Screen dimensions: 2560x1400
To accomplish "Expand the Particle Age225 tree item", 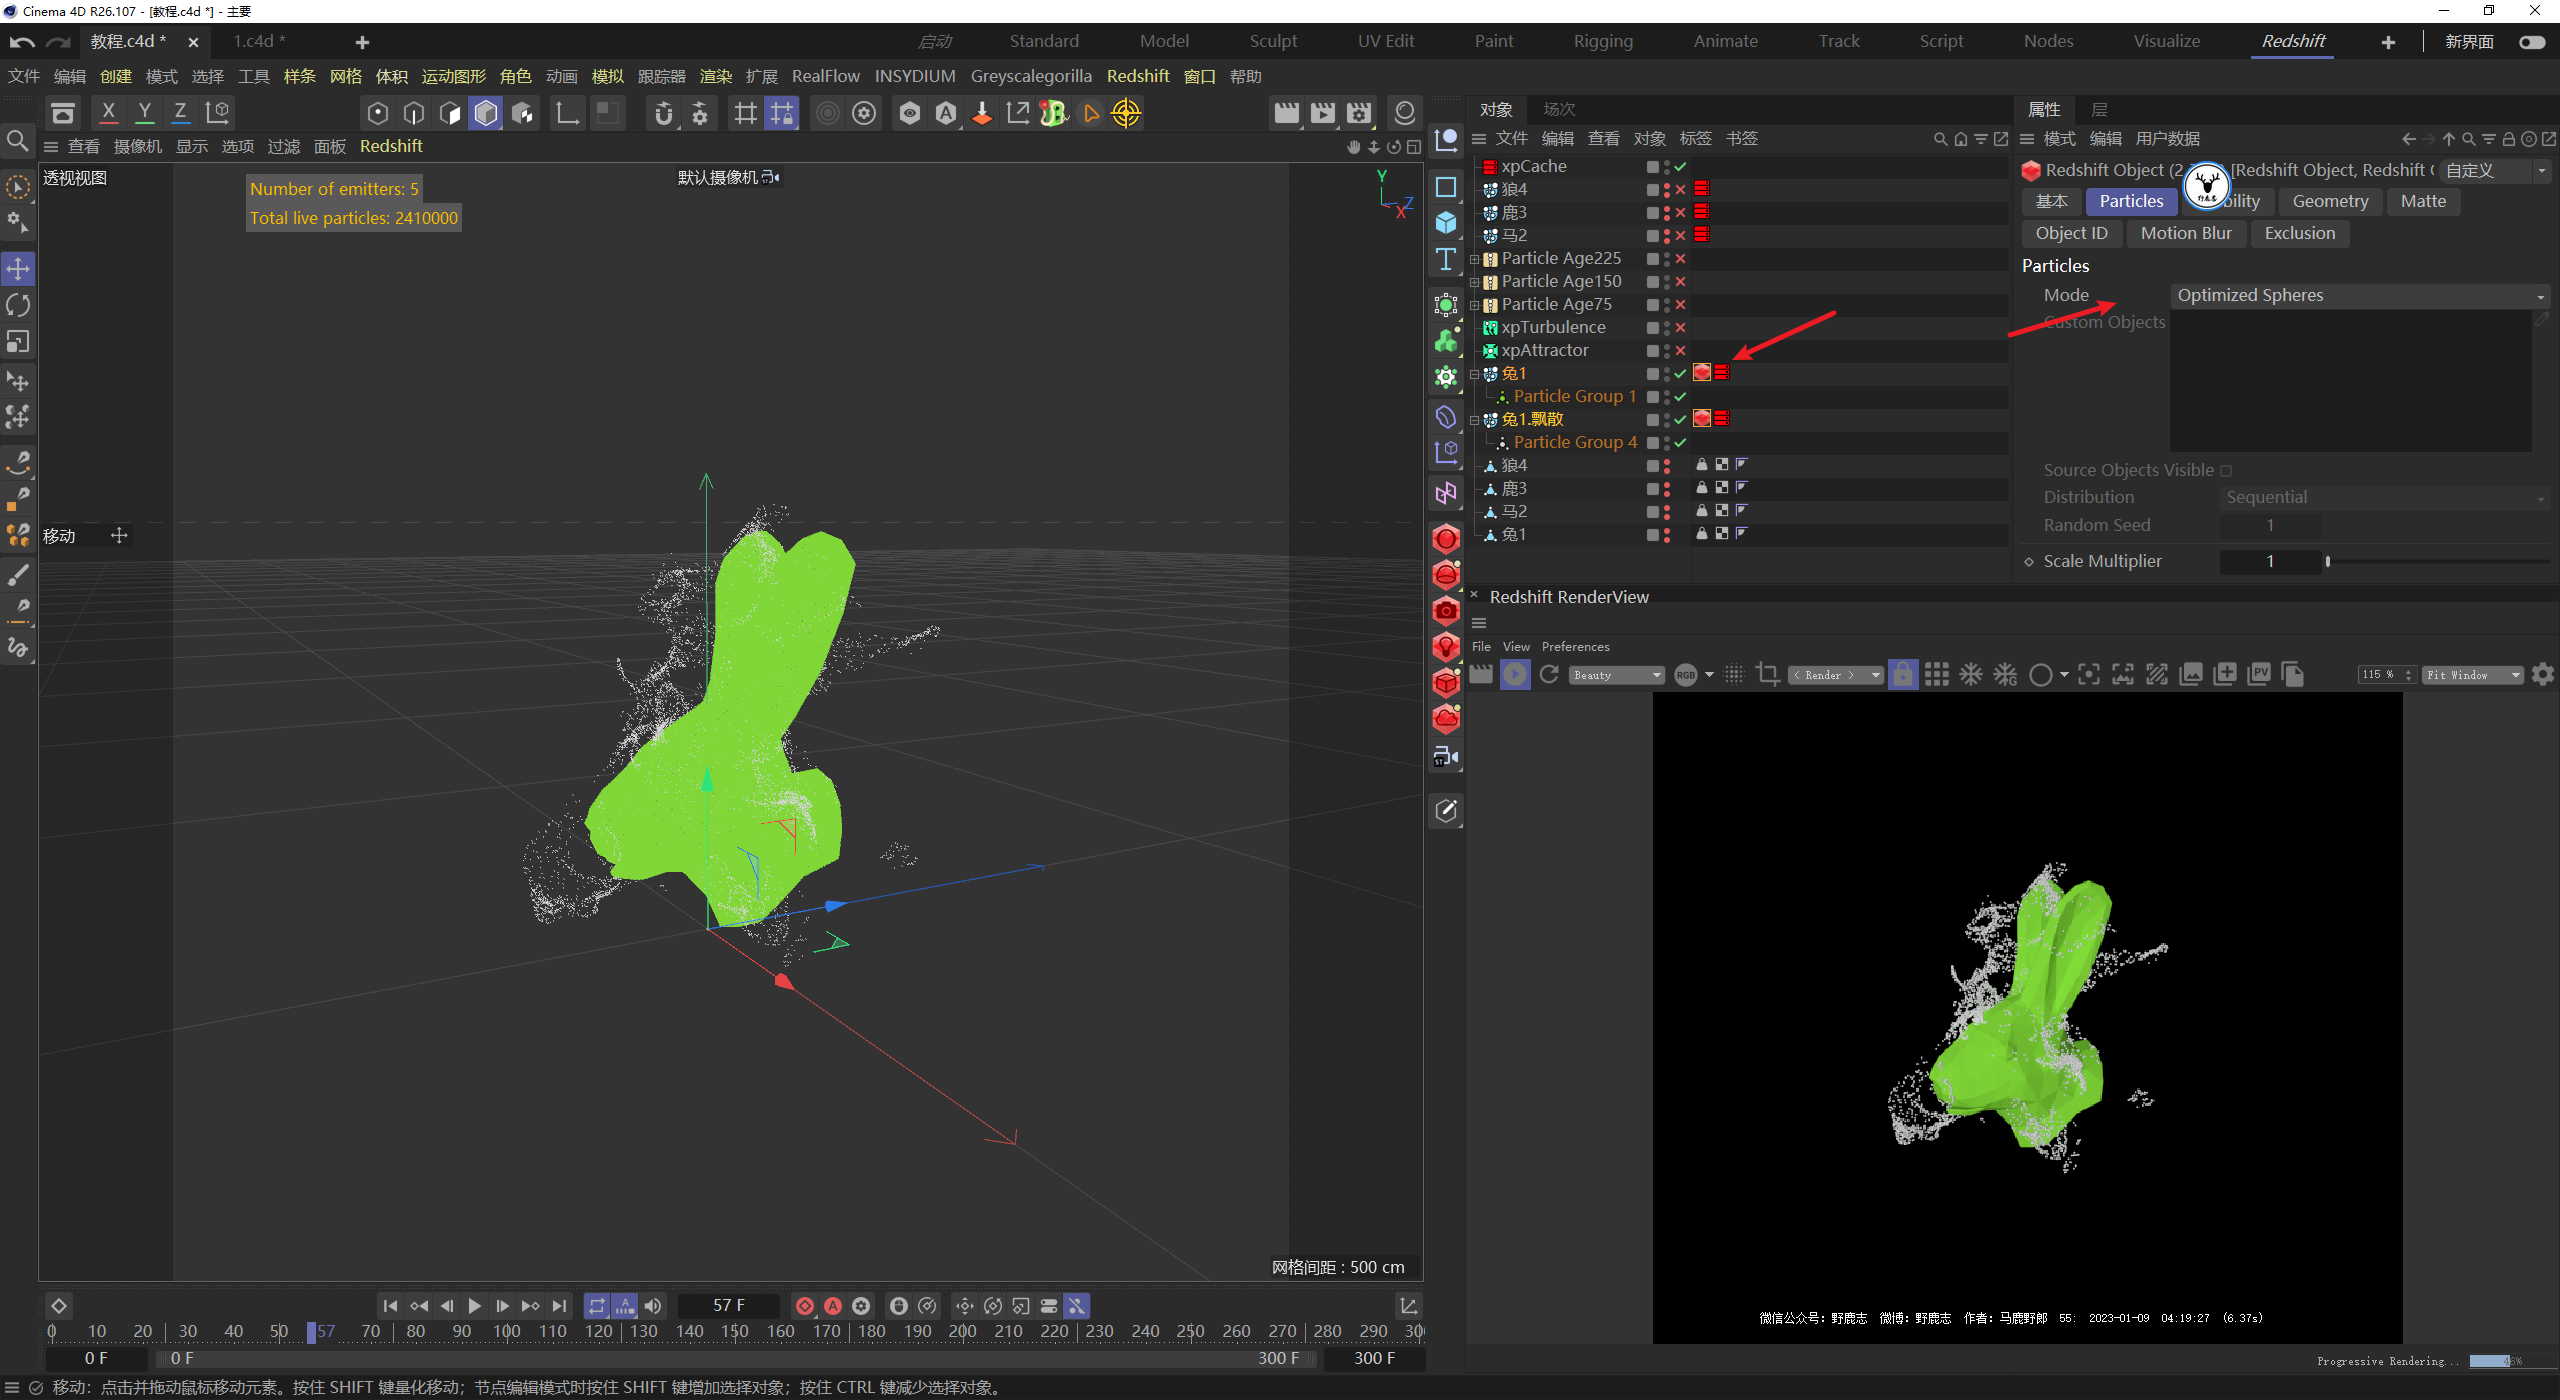I will 1474,259.
